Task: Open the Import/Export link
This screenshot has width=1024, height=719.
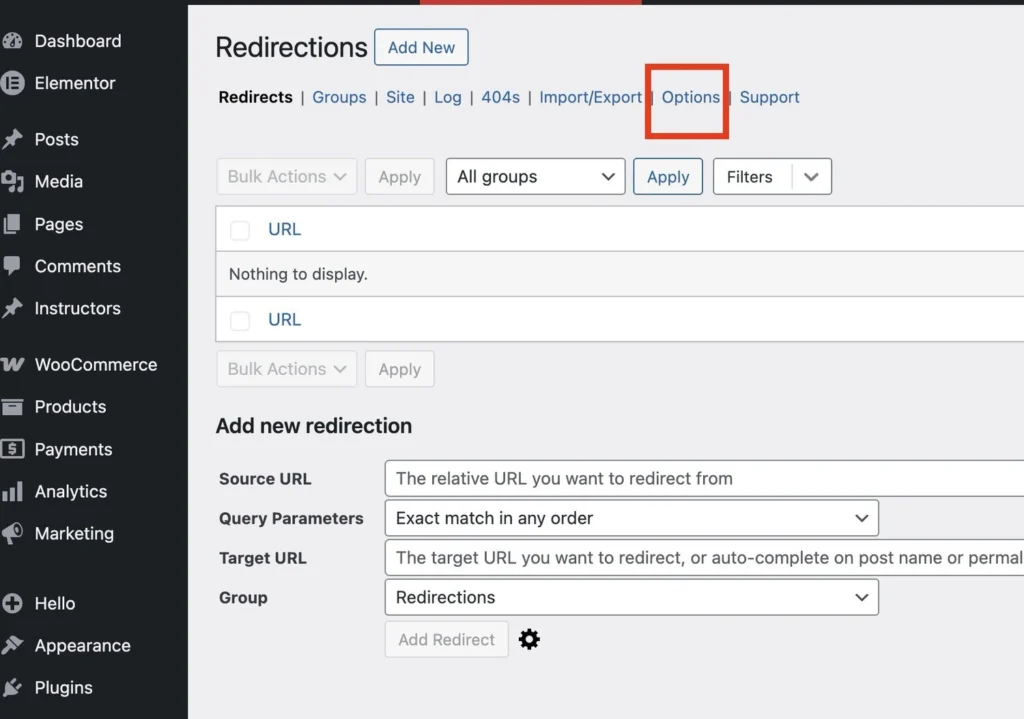Action: point(590,97)
